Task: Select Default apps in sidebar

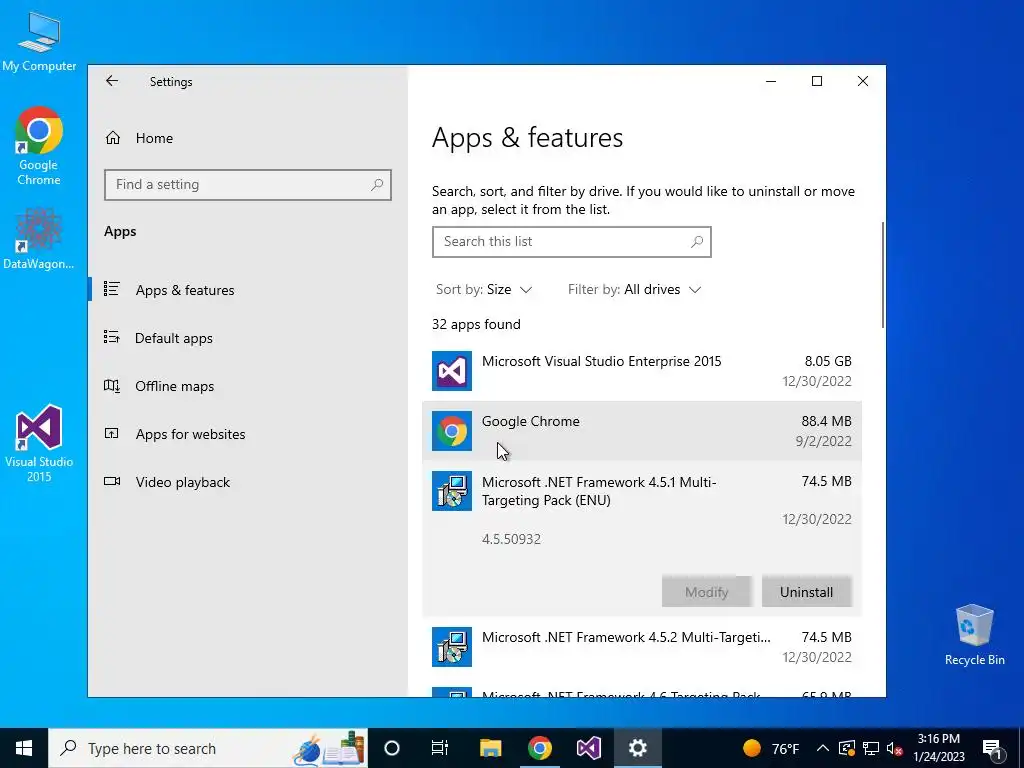Action: click(174, 338)
